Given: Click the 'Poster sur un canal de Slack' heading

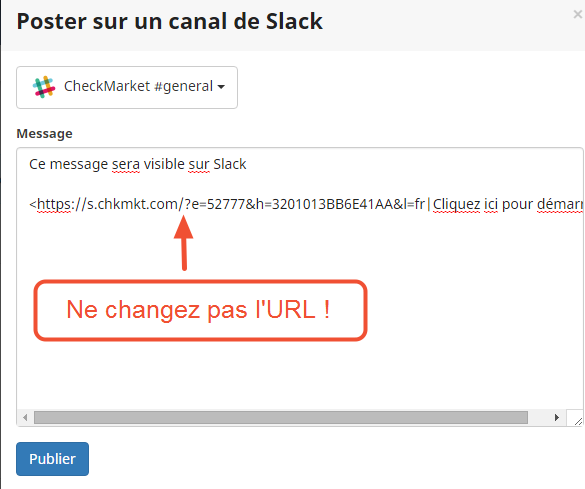Looking at the screenshot, I should 169,21.
